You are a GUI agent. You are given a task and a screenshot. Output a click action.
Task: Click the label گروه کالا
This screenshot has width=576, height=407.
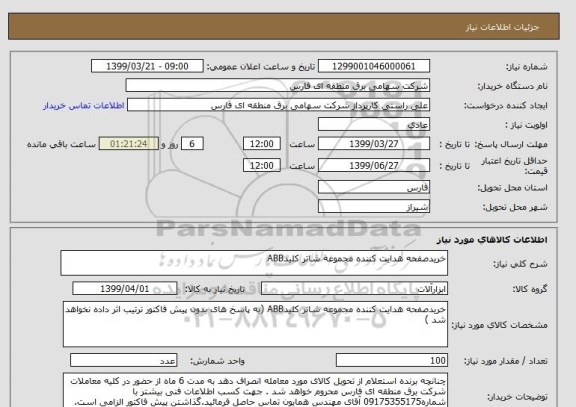click(530, 289)
